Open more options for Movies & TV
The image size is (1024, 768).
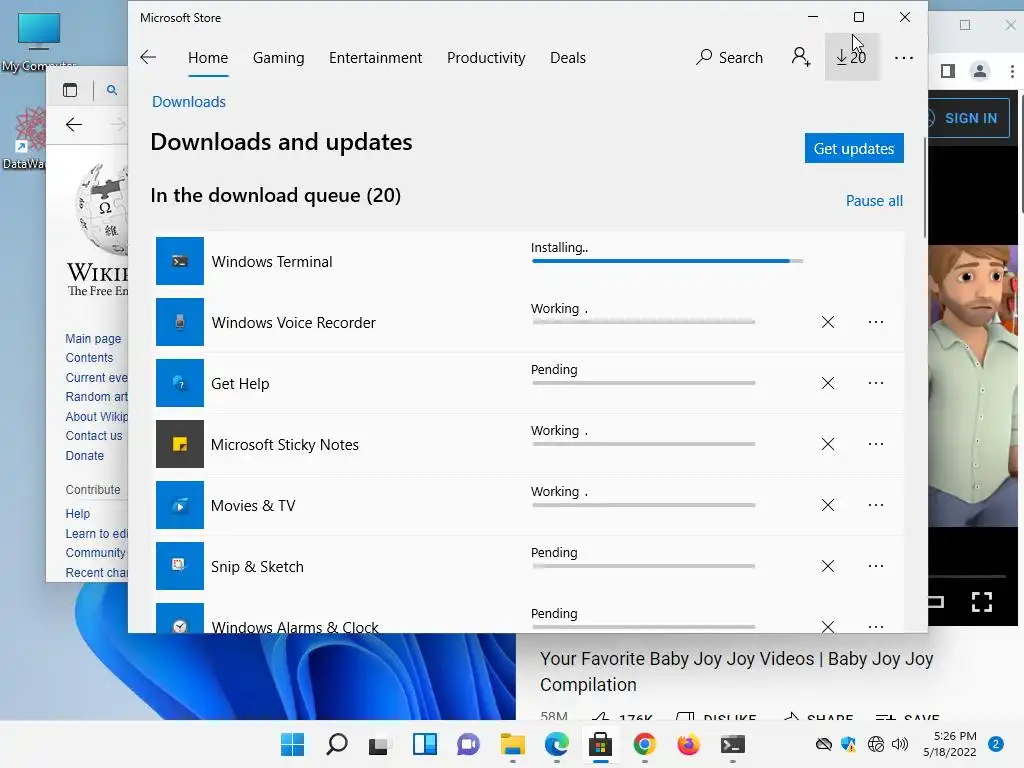876,505
